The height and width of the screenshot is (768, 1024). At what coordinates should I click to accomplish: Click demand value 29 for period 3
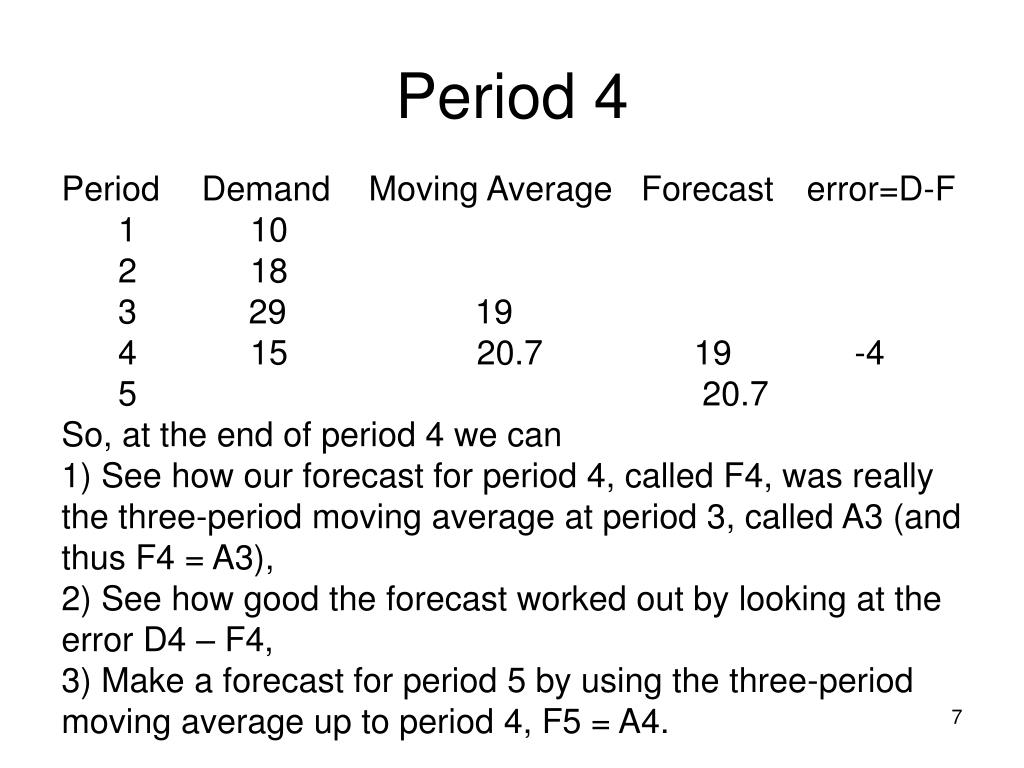(x=267, y=312)
